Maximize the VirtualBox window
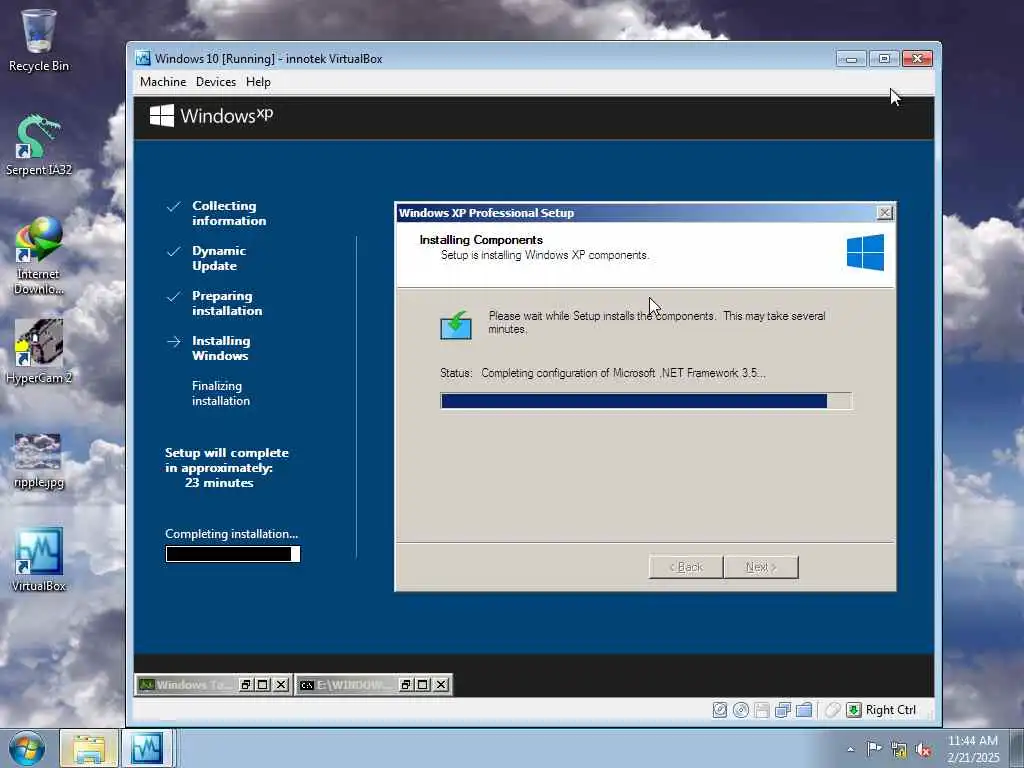Viewport: 1024px width, 768px height. click(x=884, y=59)
